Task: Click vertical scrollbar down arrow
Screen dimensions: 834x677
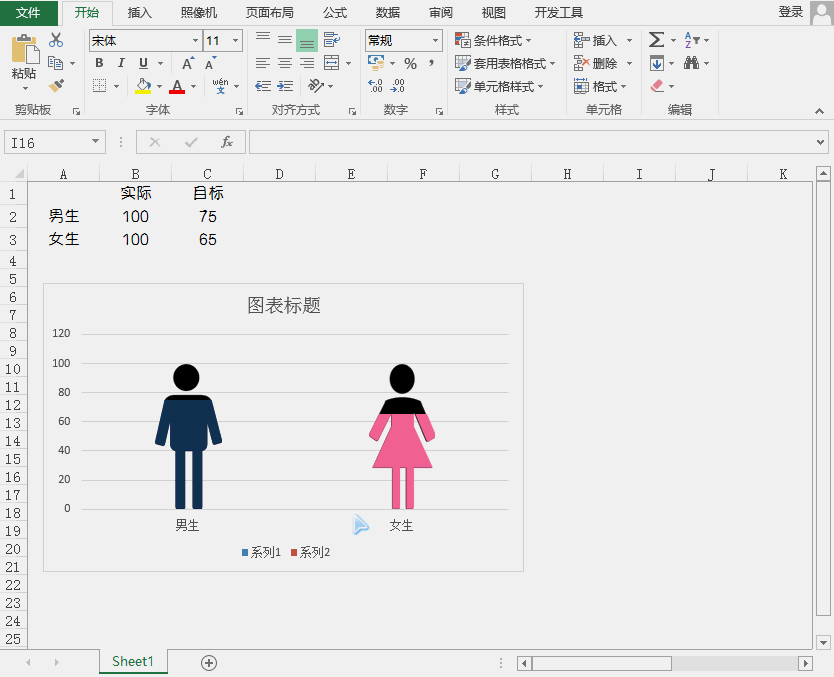Action: (x=823, y=642)
